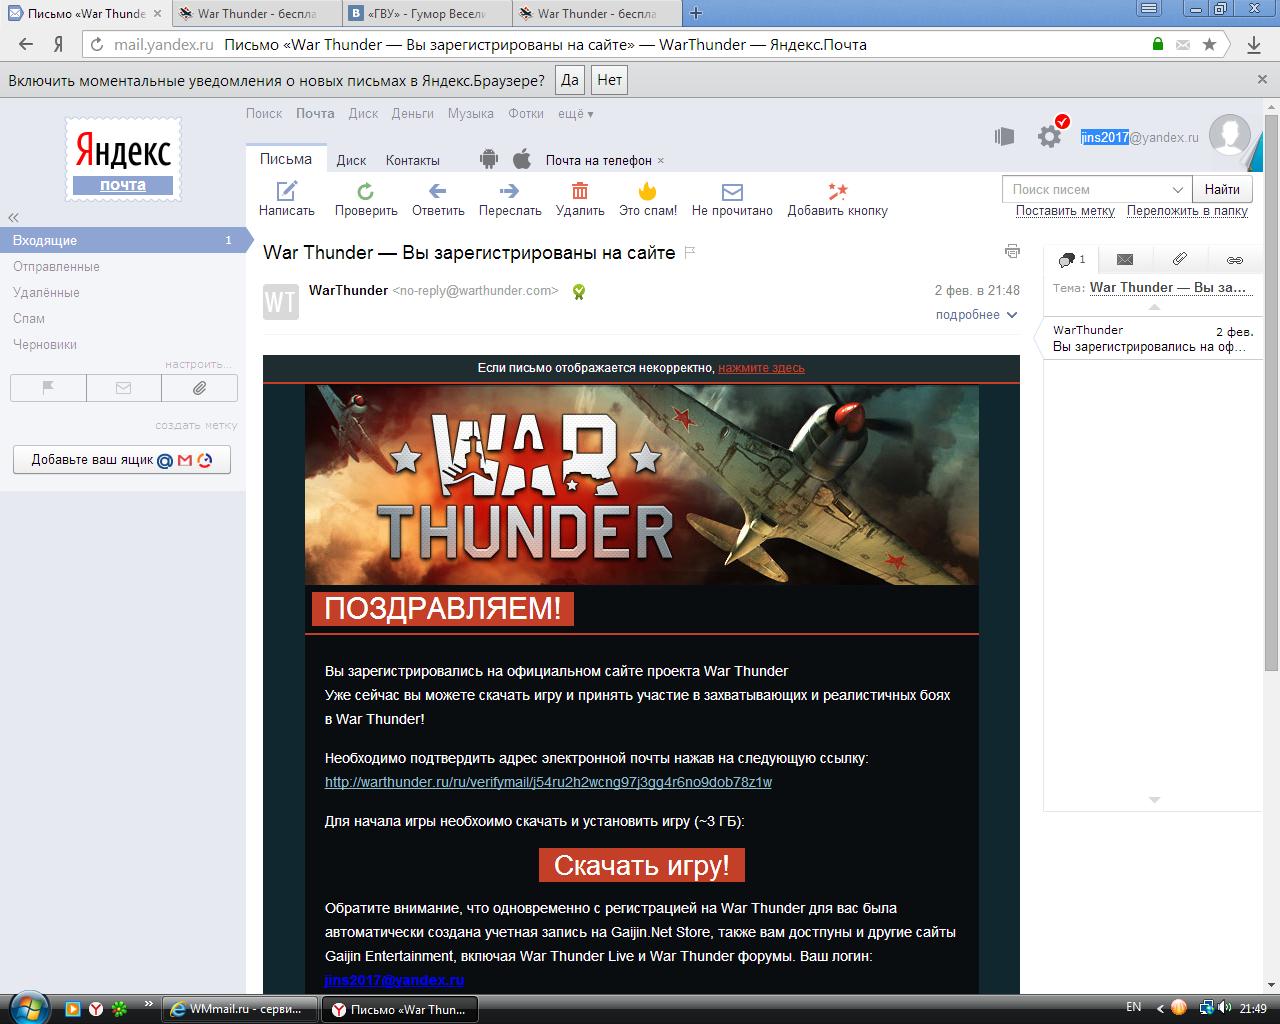The width and height of the screenshot is (1280, 1024).
Task: Open the Windows Start menu
Action: (27, 1006)
